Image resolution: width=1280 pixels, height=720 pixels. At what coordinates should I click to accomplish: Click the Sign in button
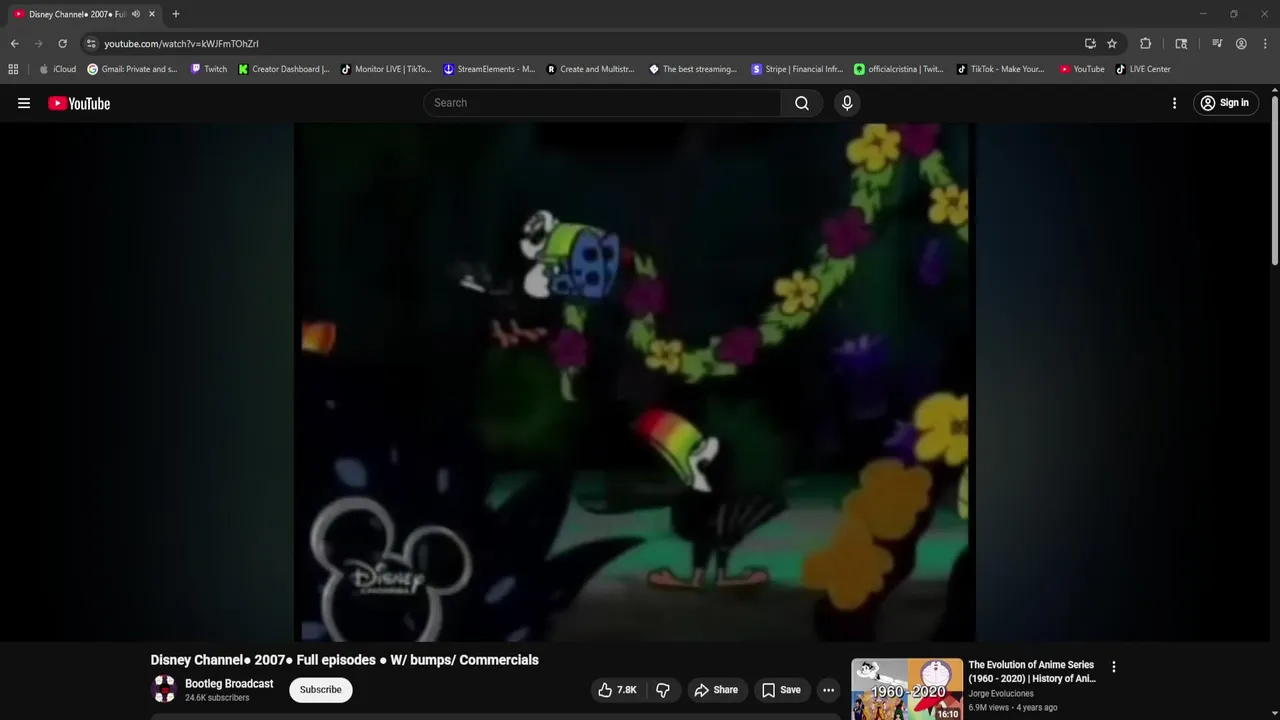coord(1225,103)
